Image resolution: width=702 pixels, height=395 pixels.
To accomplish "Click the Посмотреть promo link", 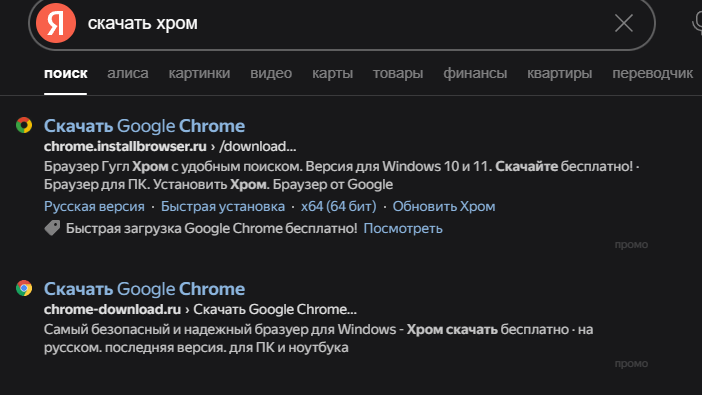I will click(x=403, y=228).
